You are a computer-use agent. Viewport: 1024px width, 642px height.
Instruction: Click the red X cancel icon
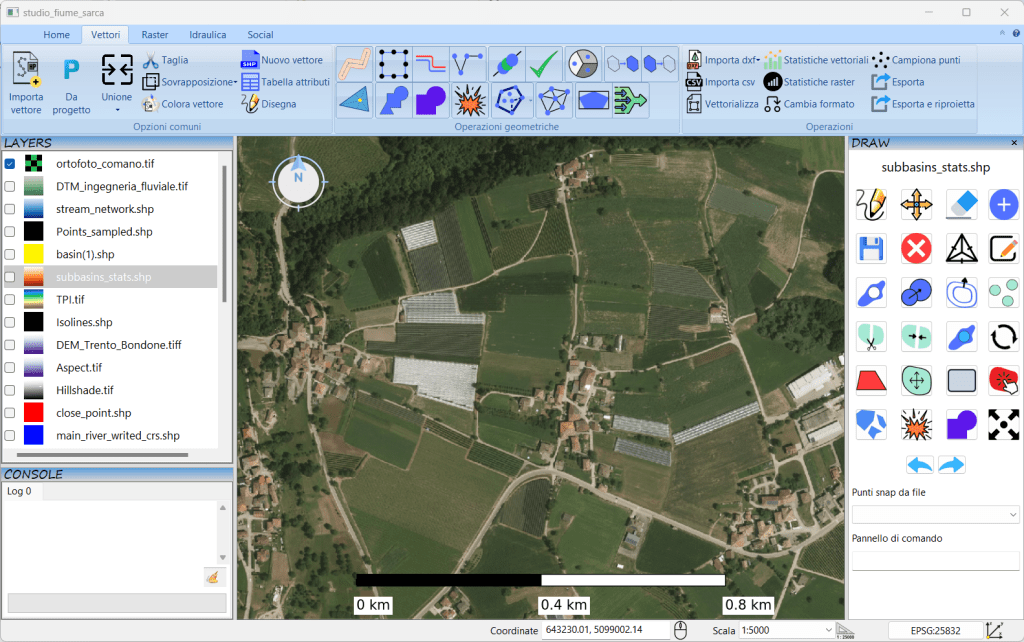[x=916, y=249]
